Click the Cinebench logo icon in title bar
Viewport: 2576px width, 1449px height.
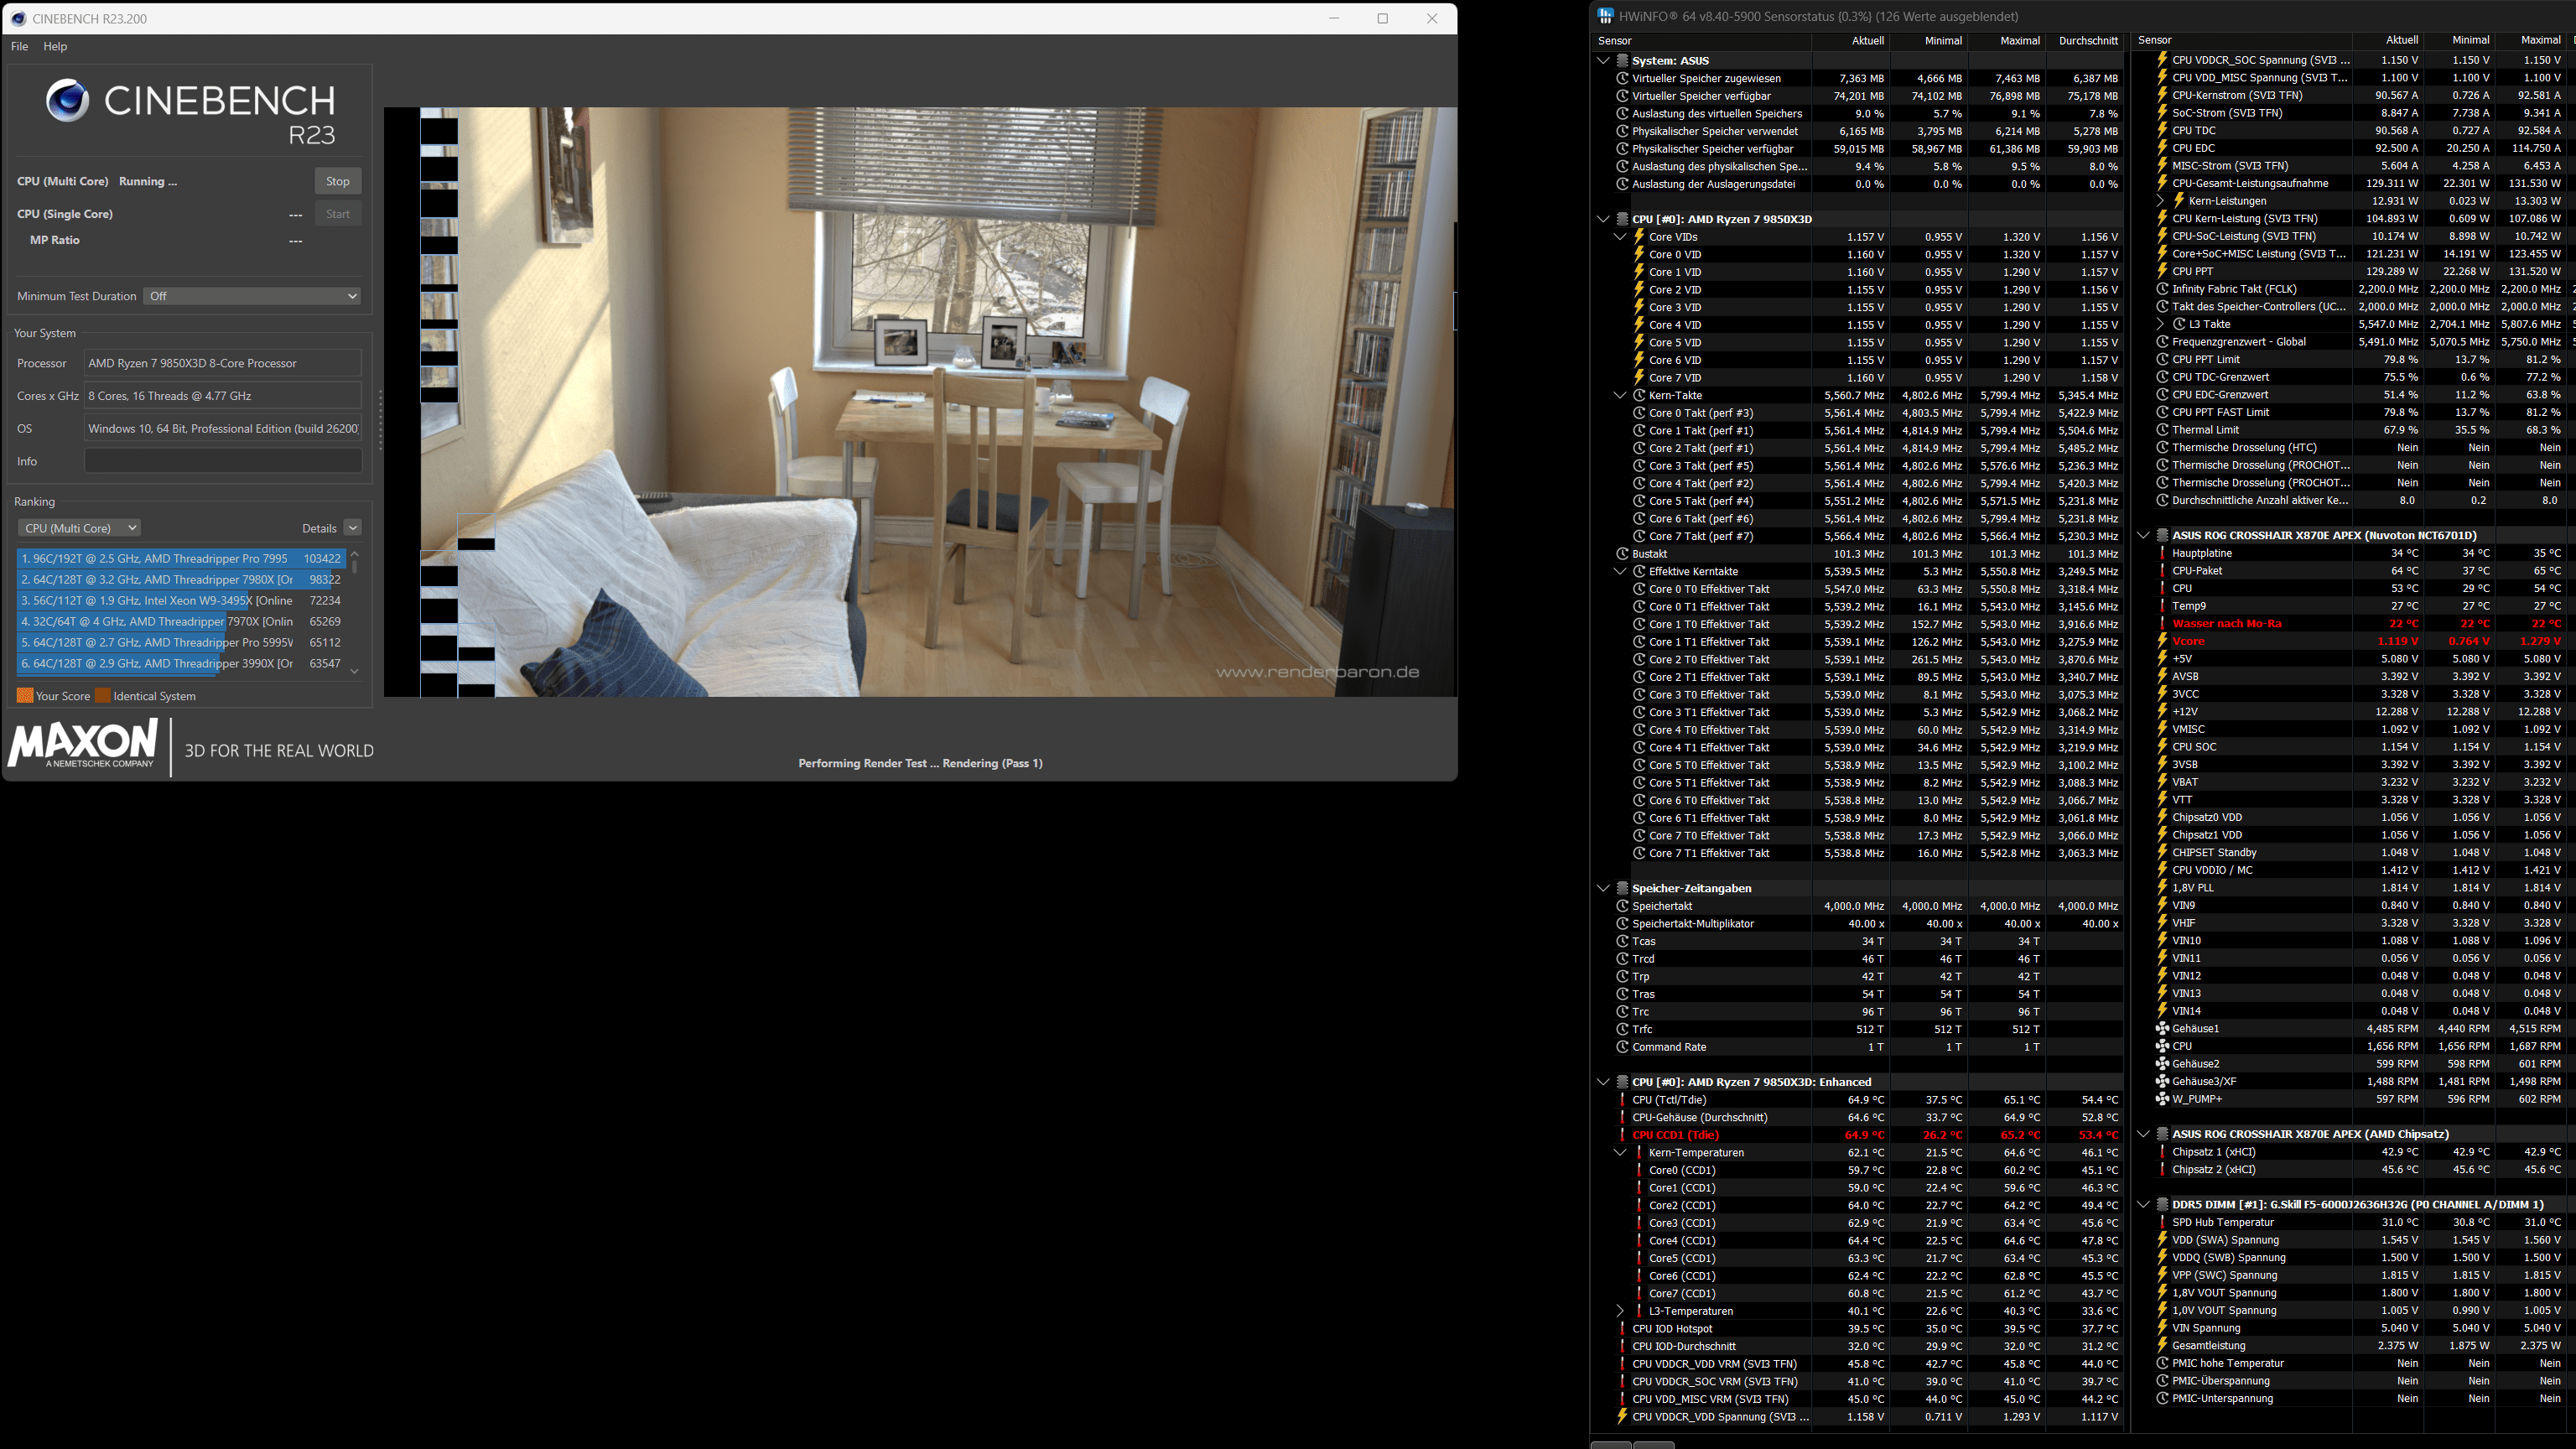(x=18, y=18)
